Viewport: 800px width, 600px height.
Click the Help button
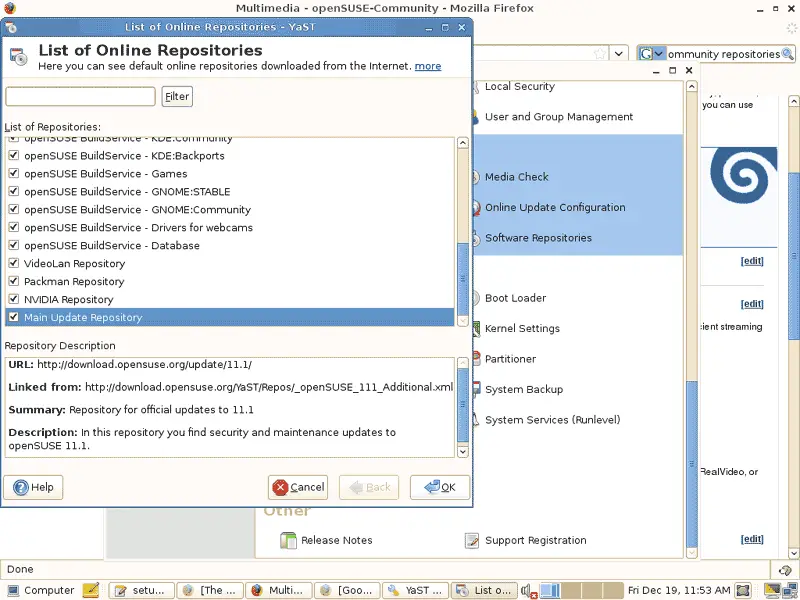pos(33,487)
